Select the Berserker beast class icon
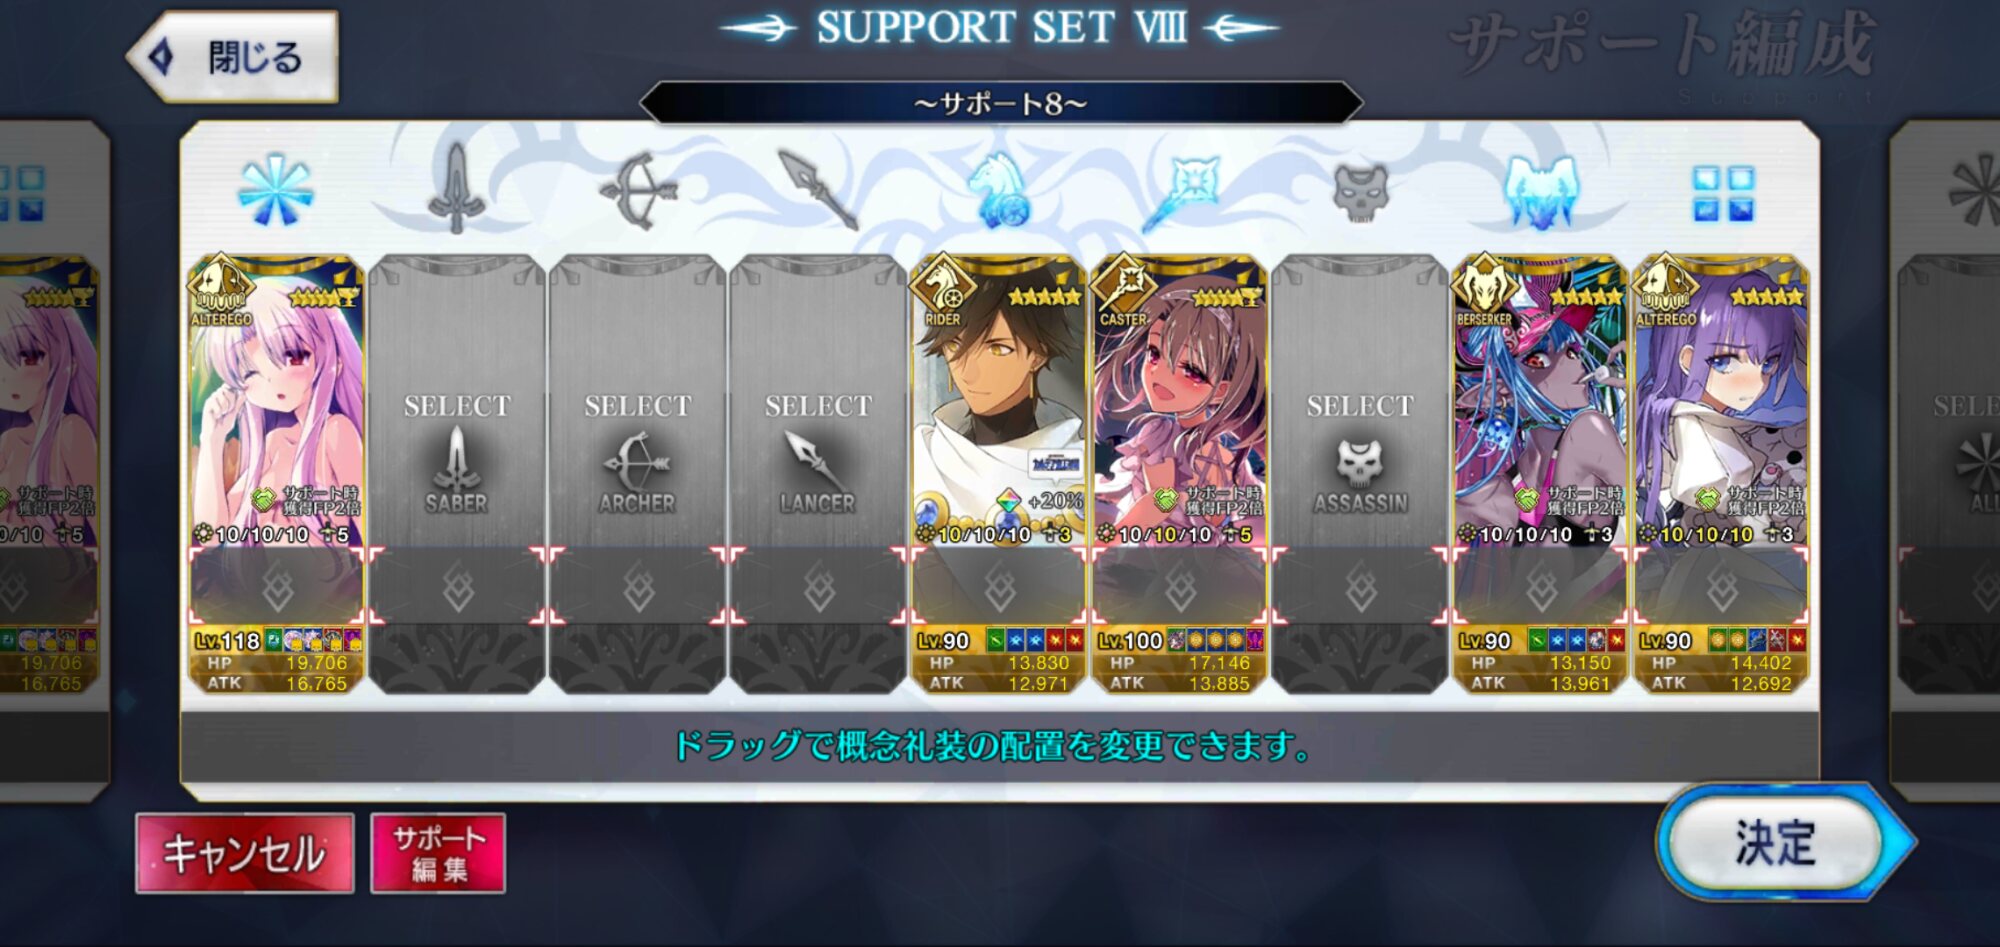This screenshot has width=2000, height=947. point(1541,190)
